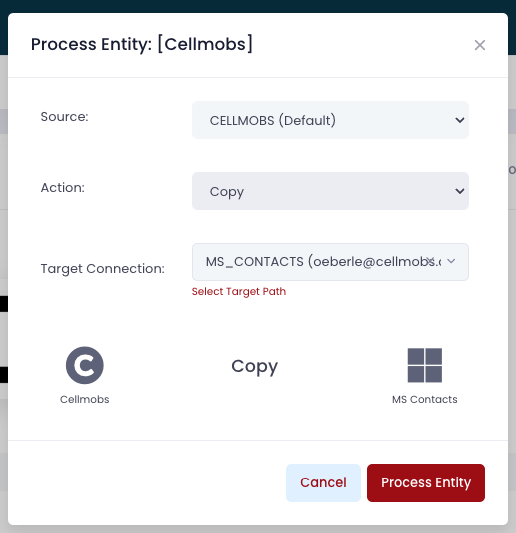The image size is (516, 533).
Task: Expand the Target Connection chevron
Action: [x=451, y=261]
